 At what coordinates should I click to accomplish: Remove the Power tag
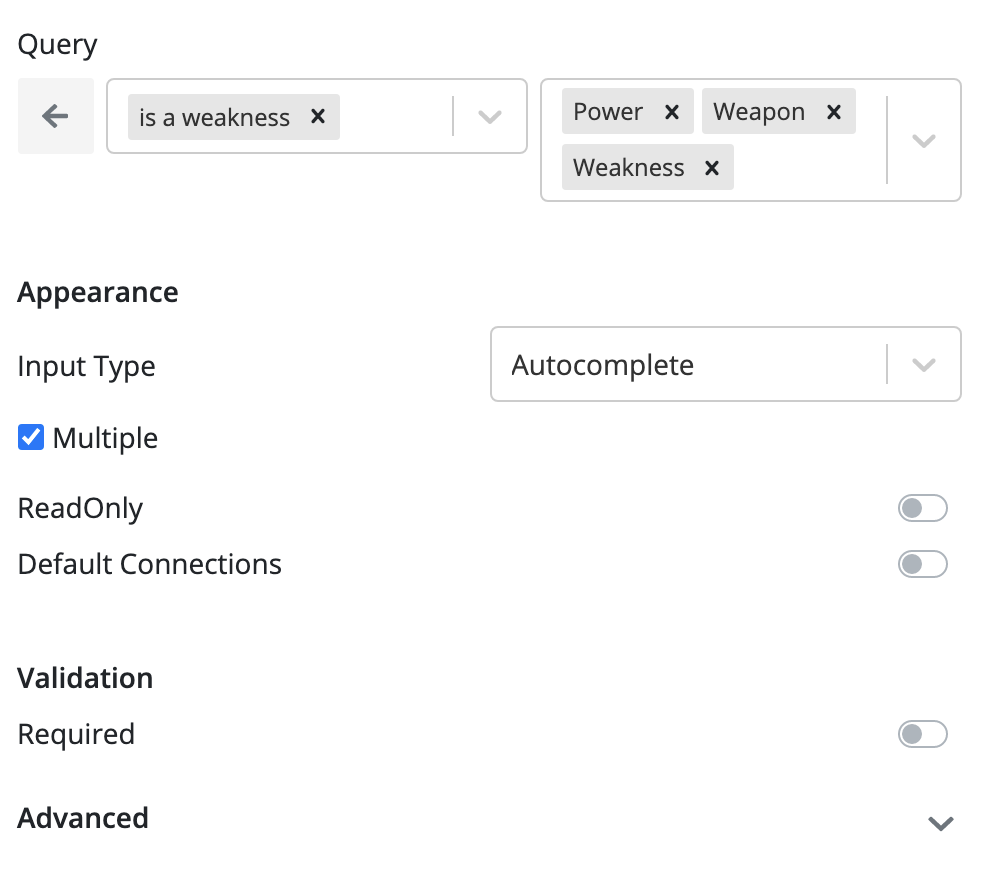pyautogui.click(x=672, y=112)
